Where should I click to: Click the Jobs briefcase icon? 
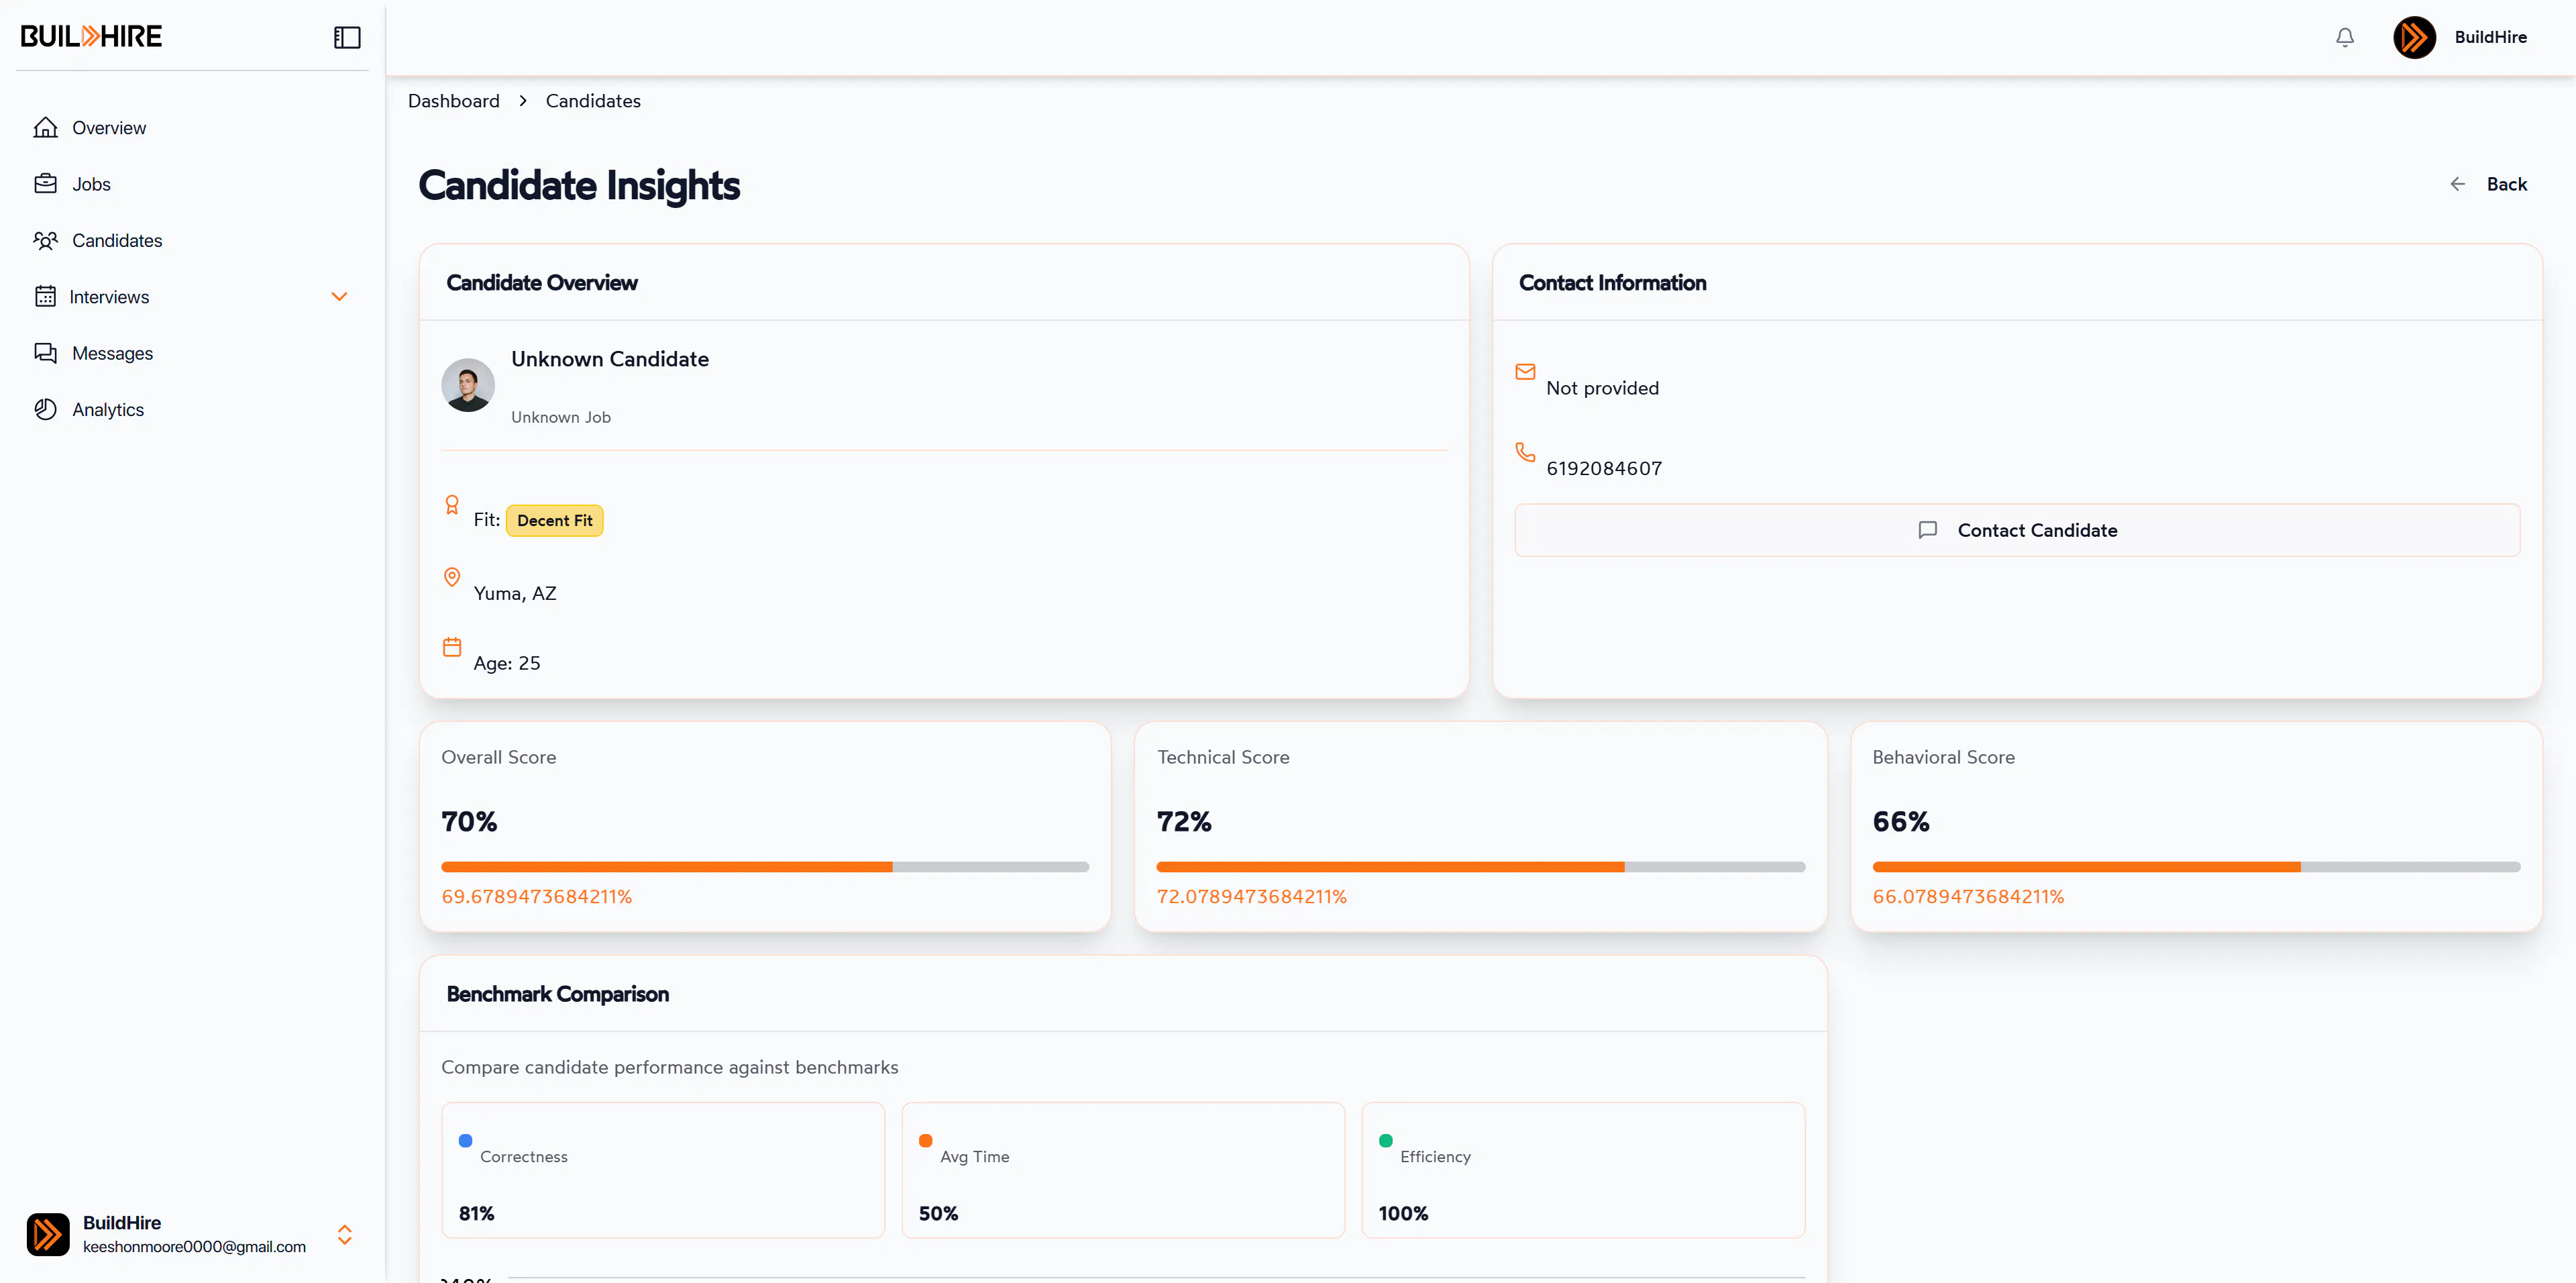point(45,184)
